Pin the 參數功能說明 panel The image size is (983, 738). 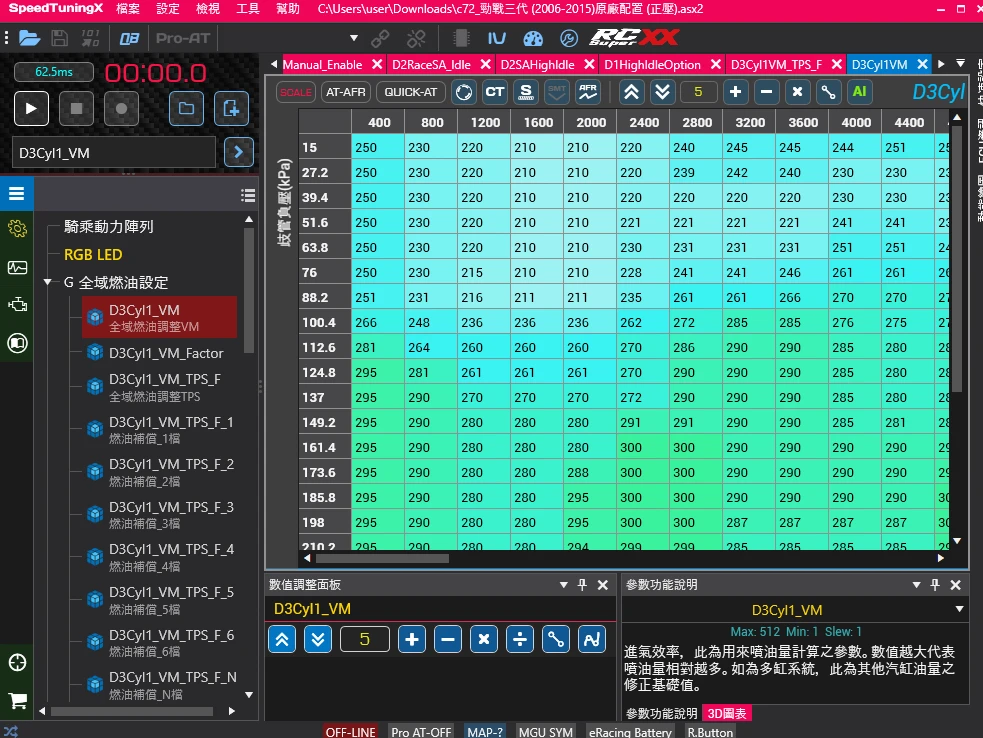(935, 585)
